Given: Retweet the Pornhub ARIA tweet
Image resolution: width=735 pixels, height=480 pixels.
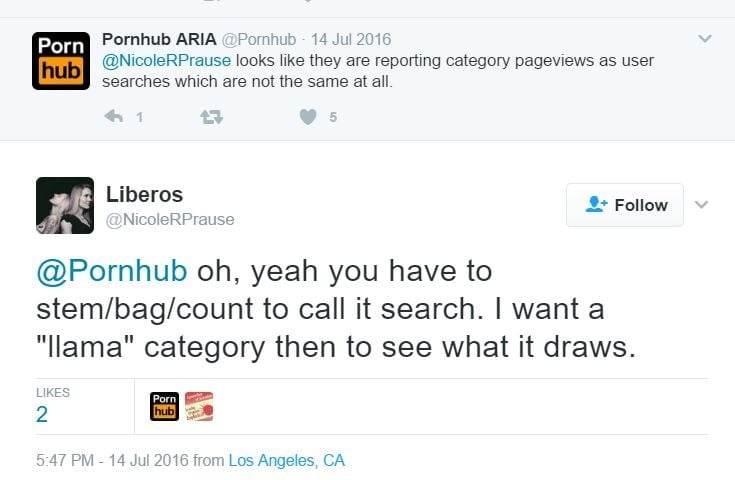Looking at the screenshot, I should click(212, 117).
